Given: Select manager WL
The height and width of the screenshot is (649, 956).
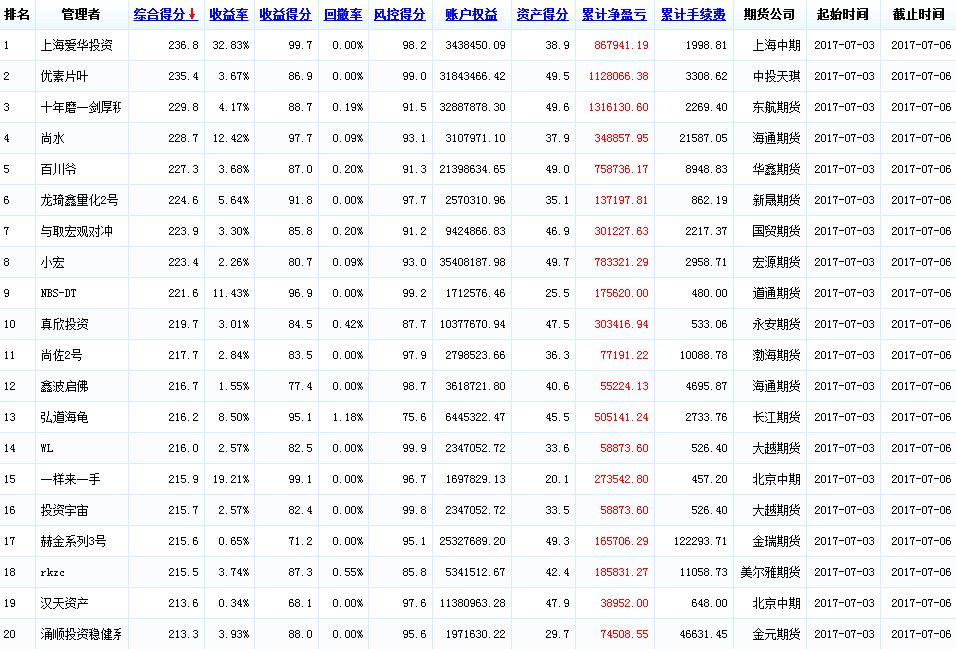Looking at the screenshot, I should coord(47,448).
